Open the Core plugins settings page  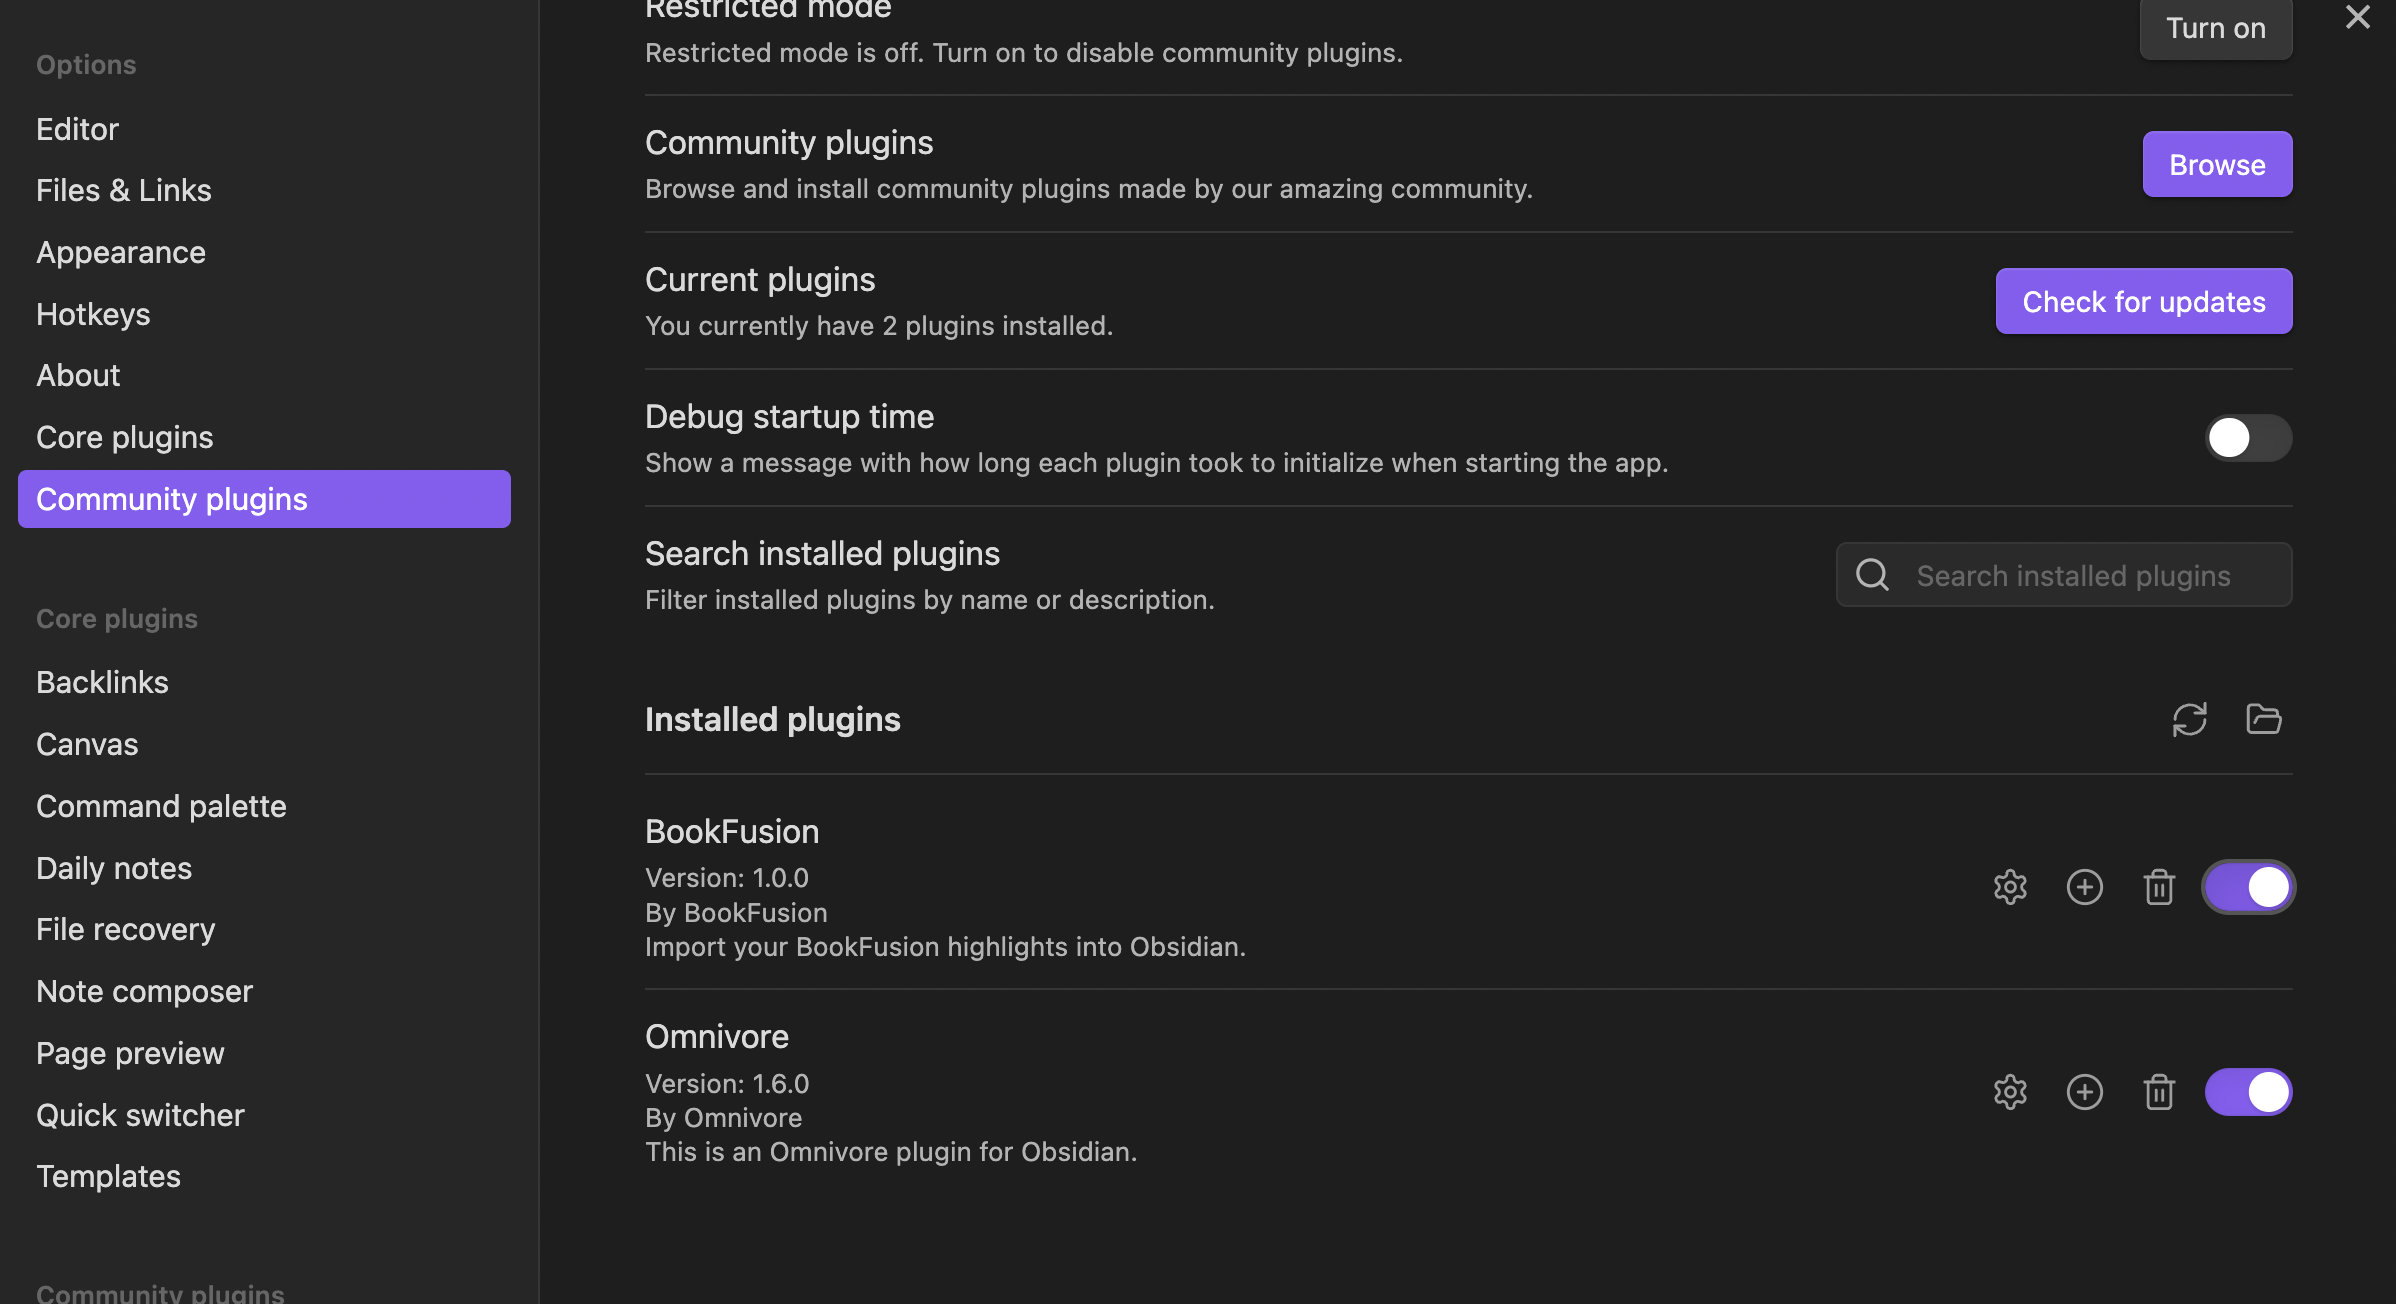click(x=124, y=436)
